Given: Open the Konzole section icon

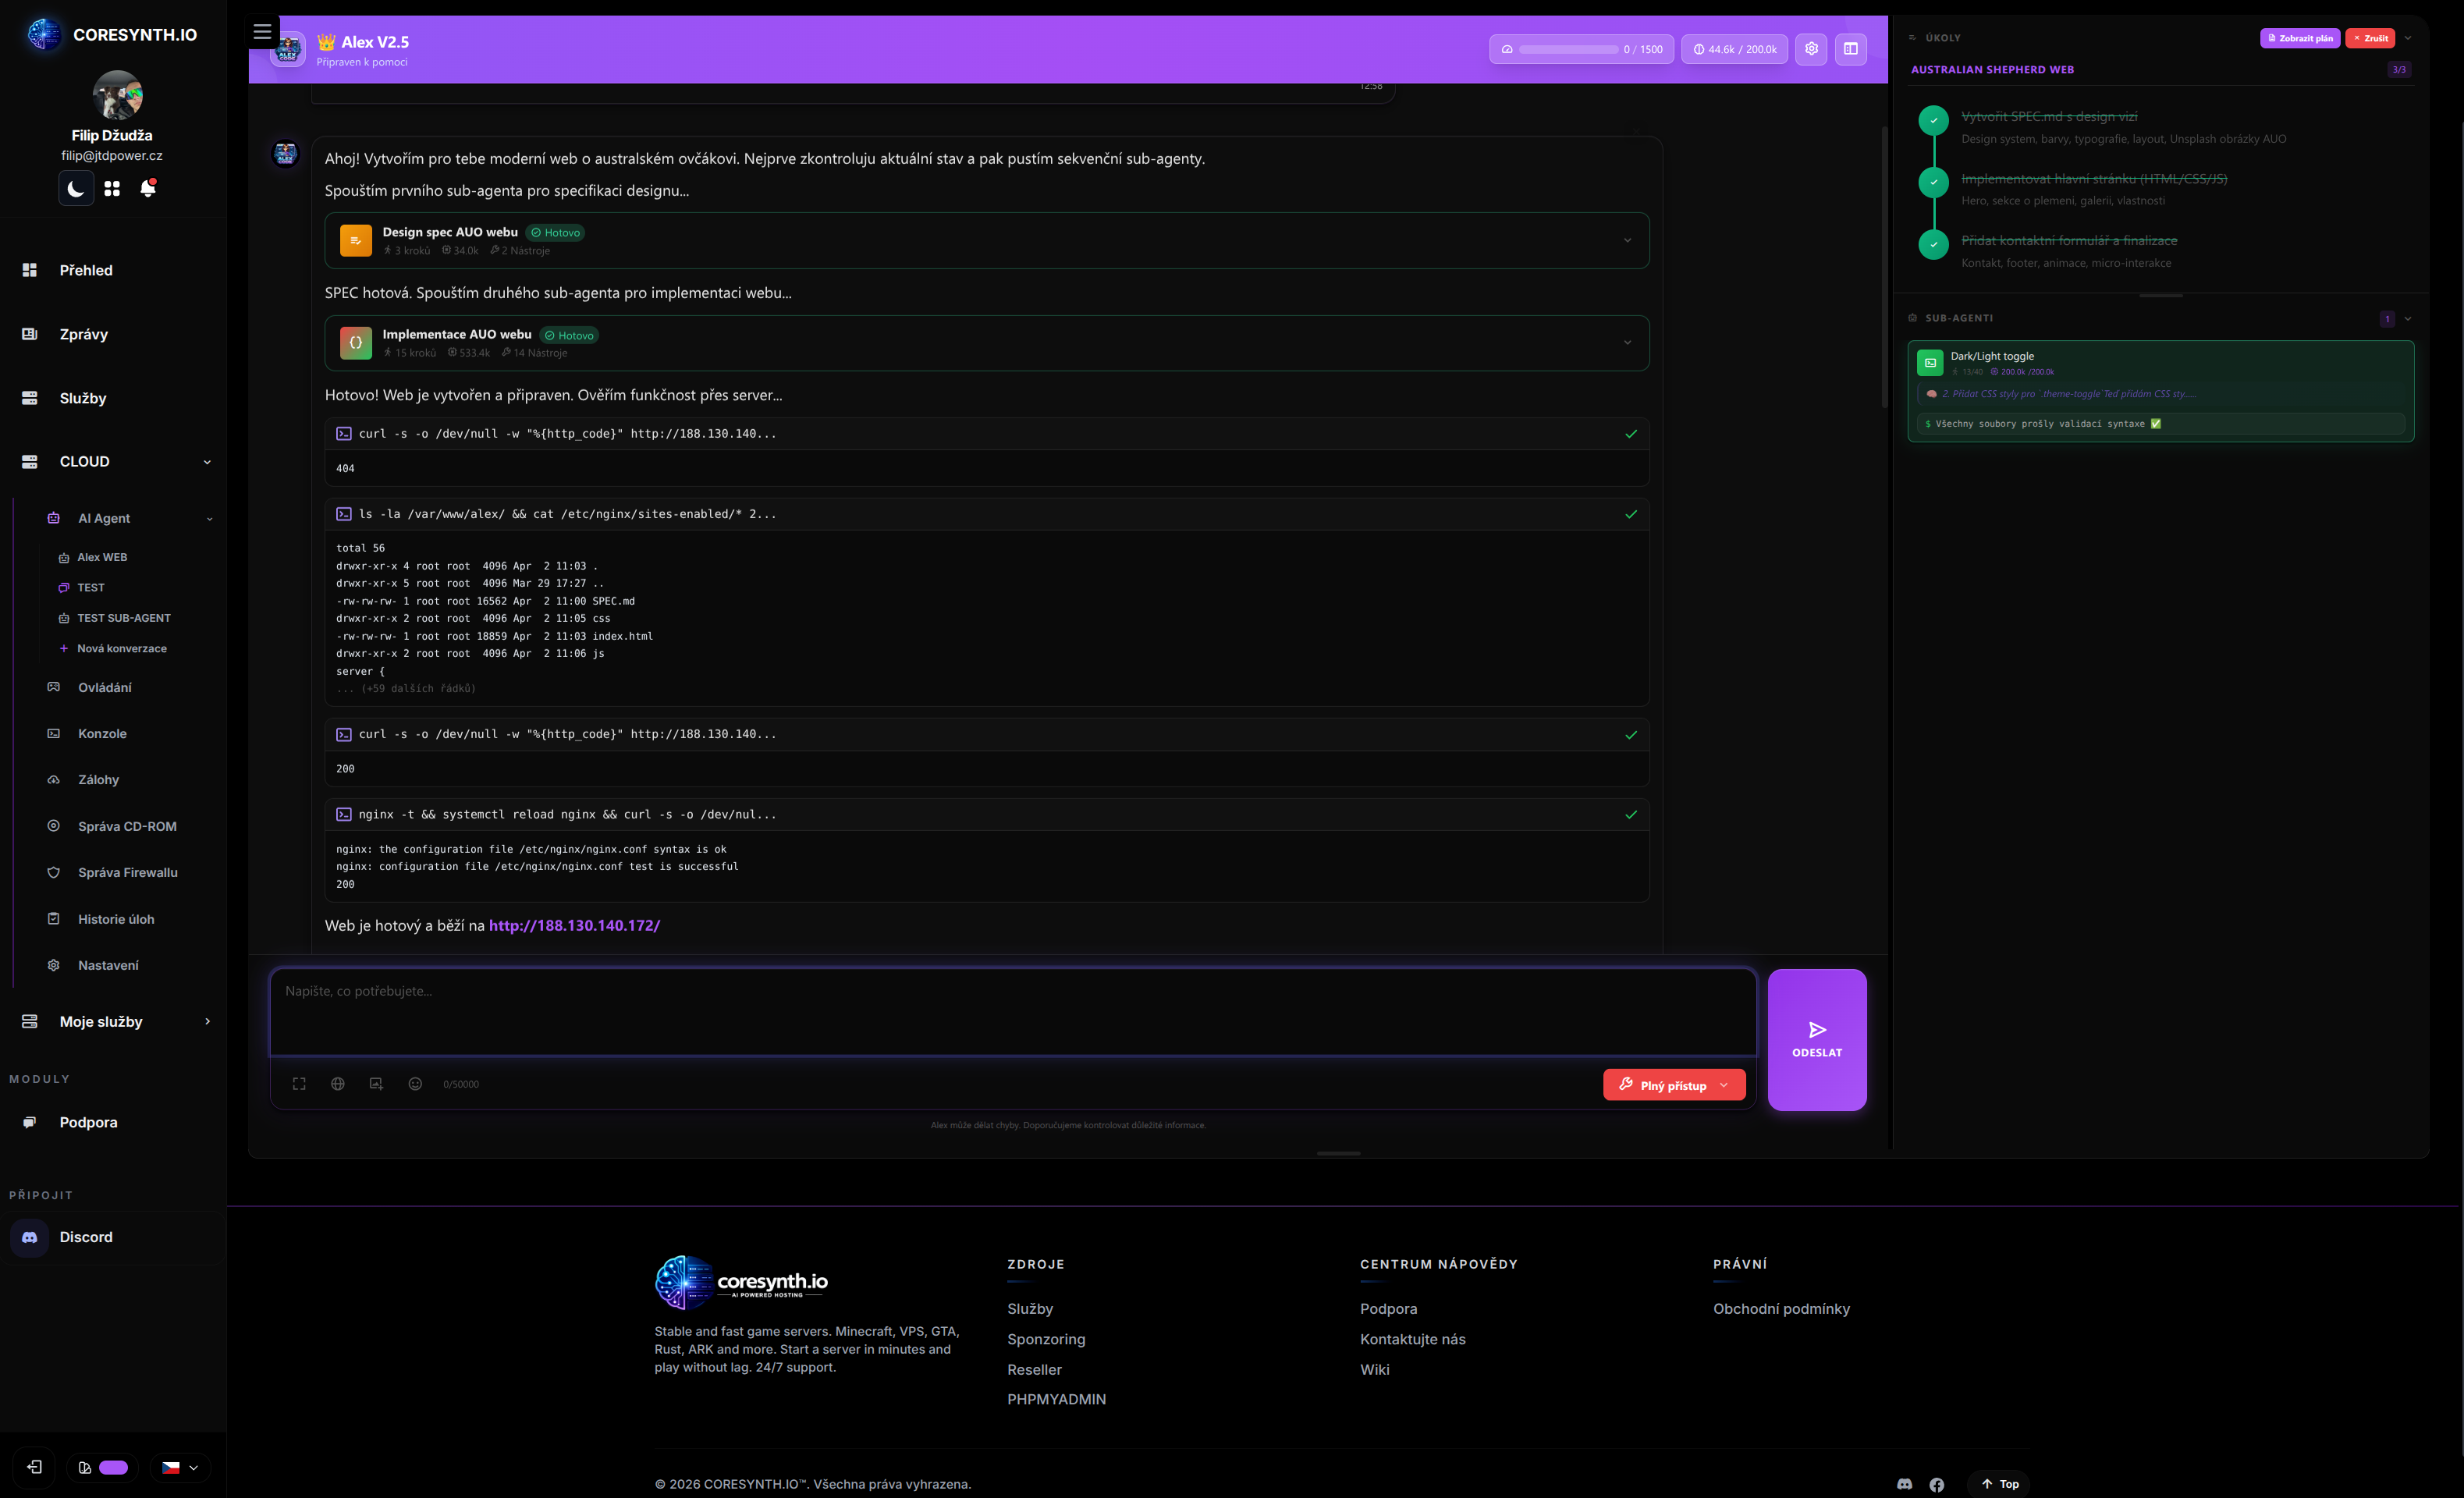Looking at the screenshot, I should point(53,733).
